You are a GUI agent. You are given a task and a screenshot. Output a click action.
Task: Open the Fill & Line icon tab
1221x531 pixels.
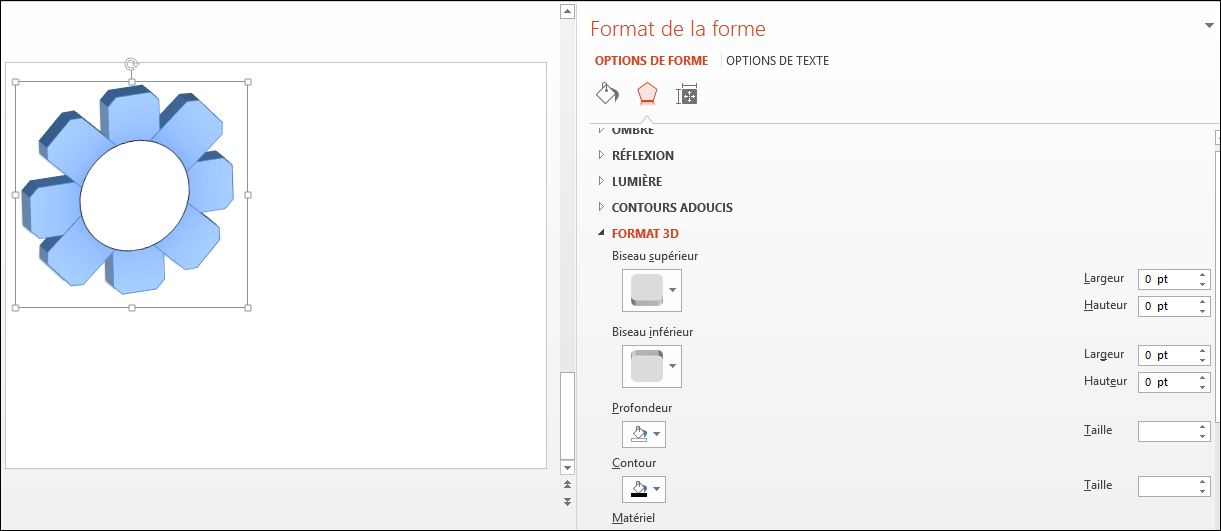[607, 94]
